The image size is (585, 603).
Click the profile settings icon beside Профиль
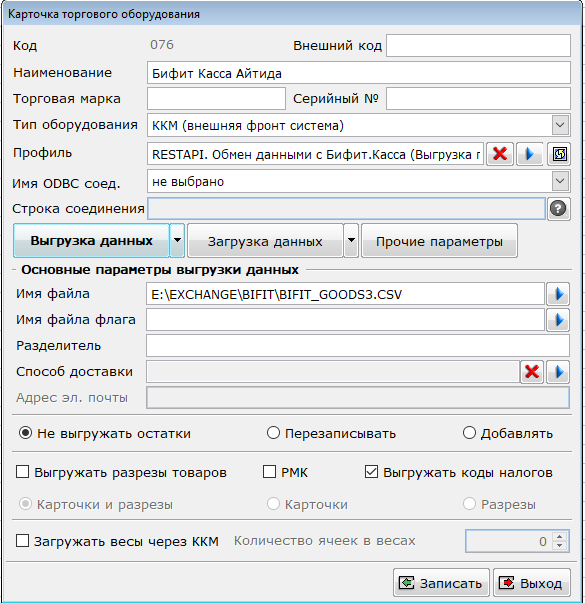[559, 154]
